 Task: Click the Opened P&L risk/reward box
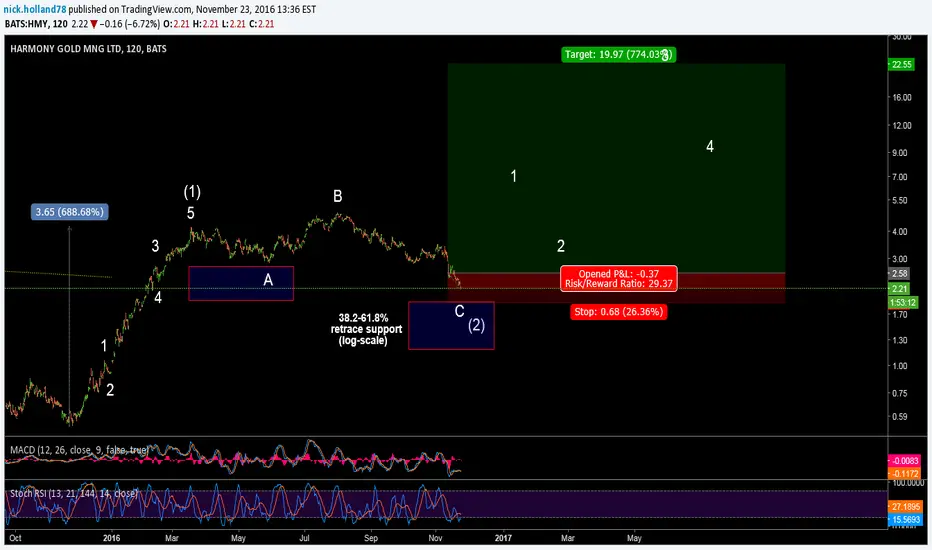click(x=618, y=278)
